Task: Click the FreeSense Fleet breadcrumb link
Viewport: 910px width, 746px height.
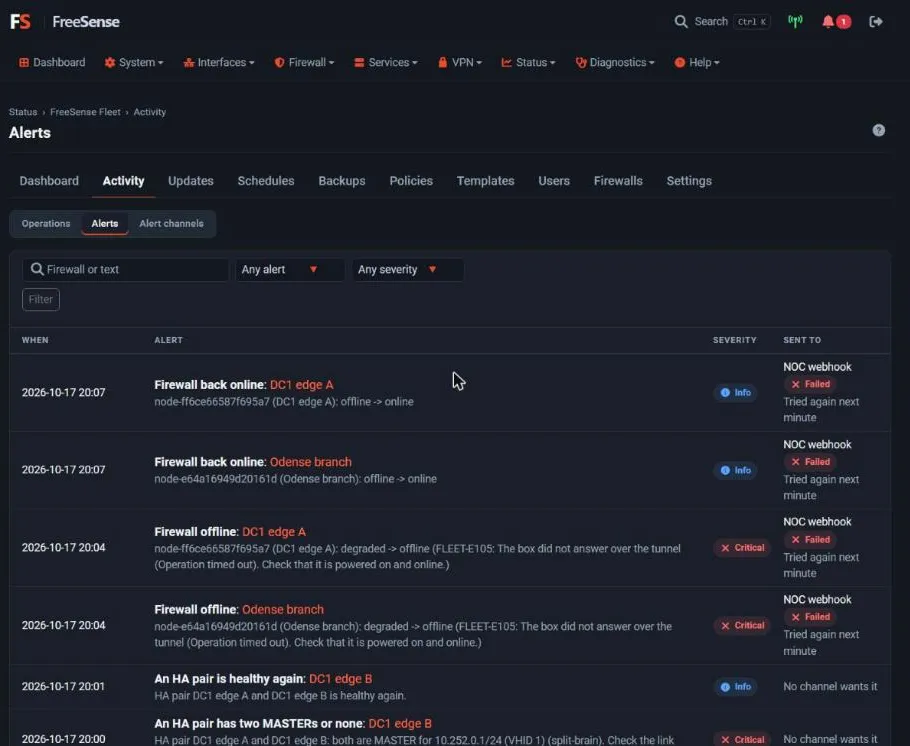Action: coord(85,112)
